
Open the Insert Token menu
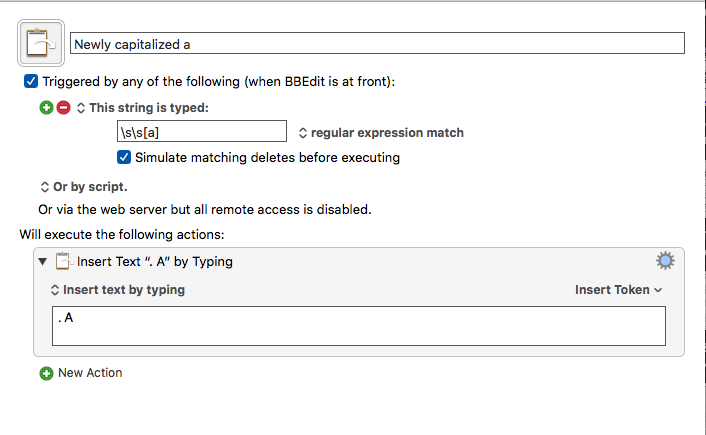point(618,290)
